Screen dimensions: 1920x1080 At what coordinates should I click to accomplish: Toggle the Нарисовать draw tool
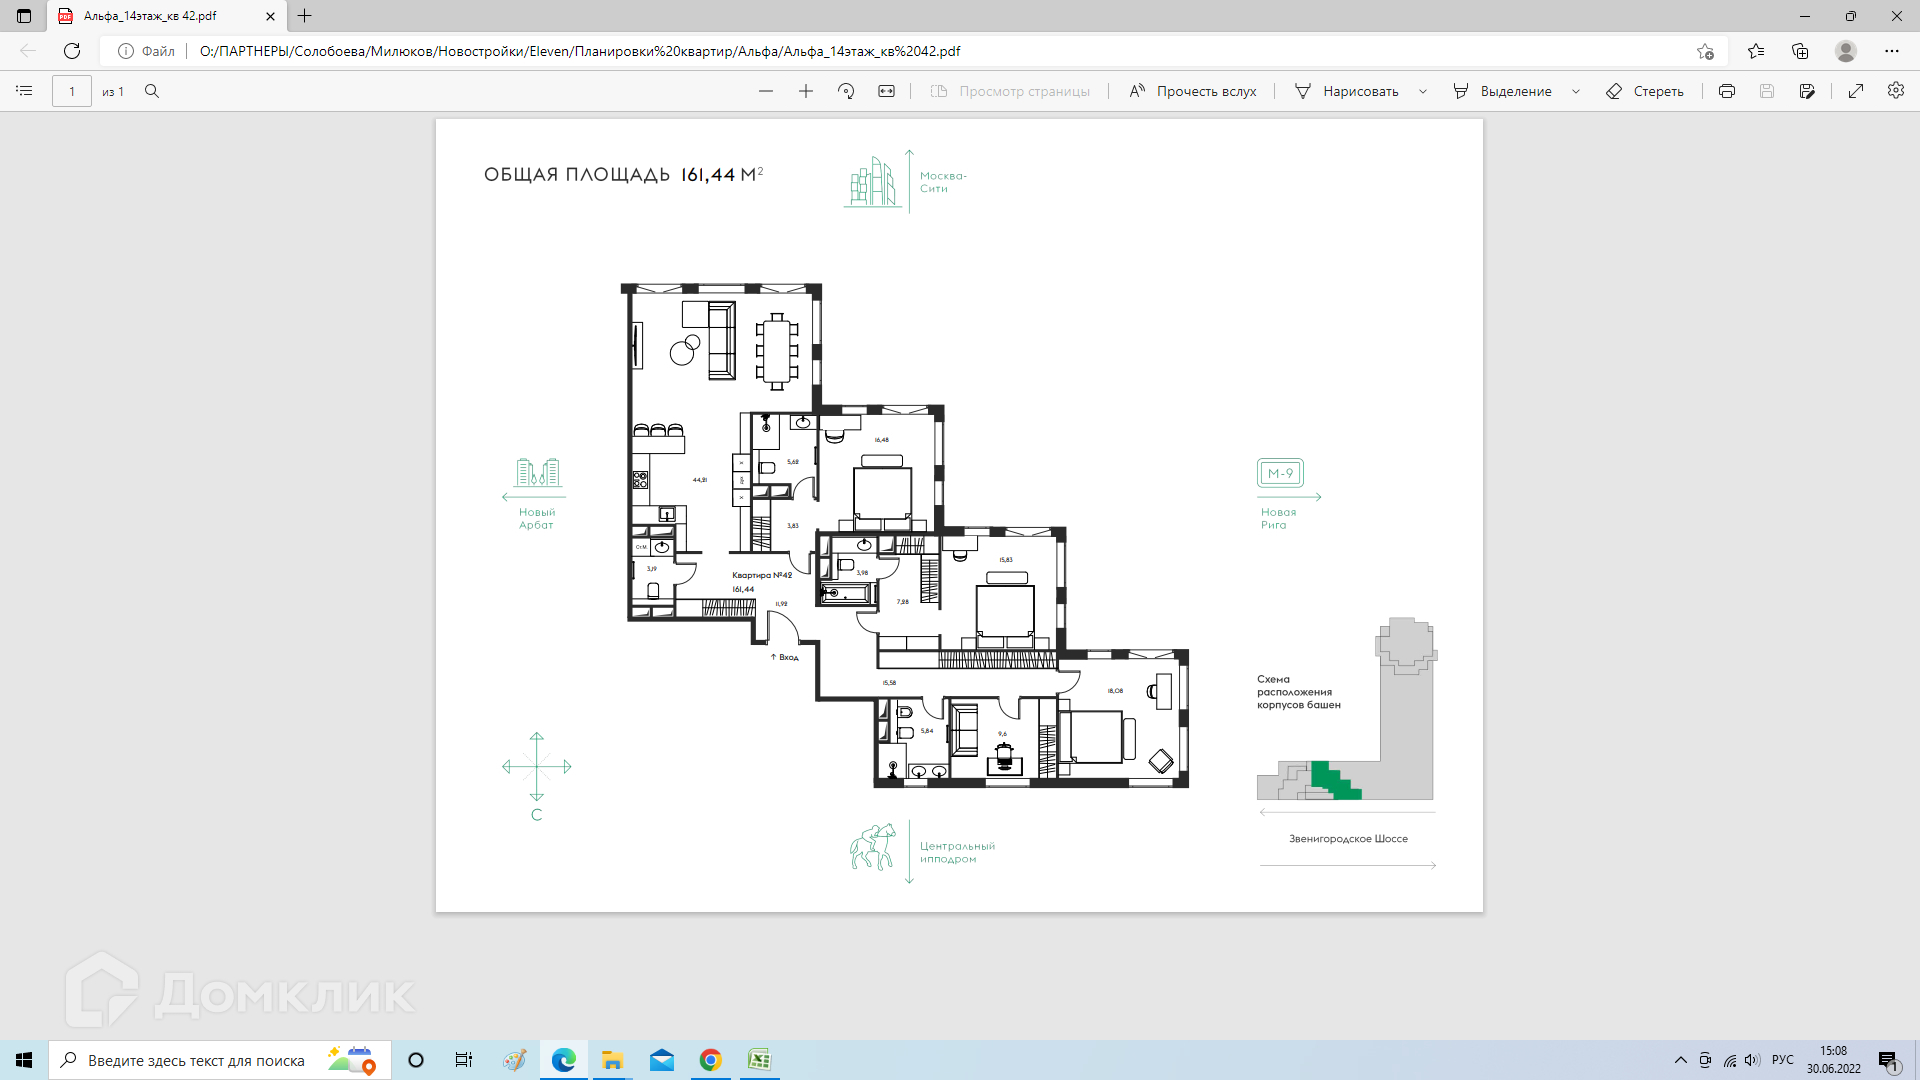[x=1347, y=91]
